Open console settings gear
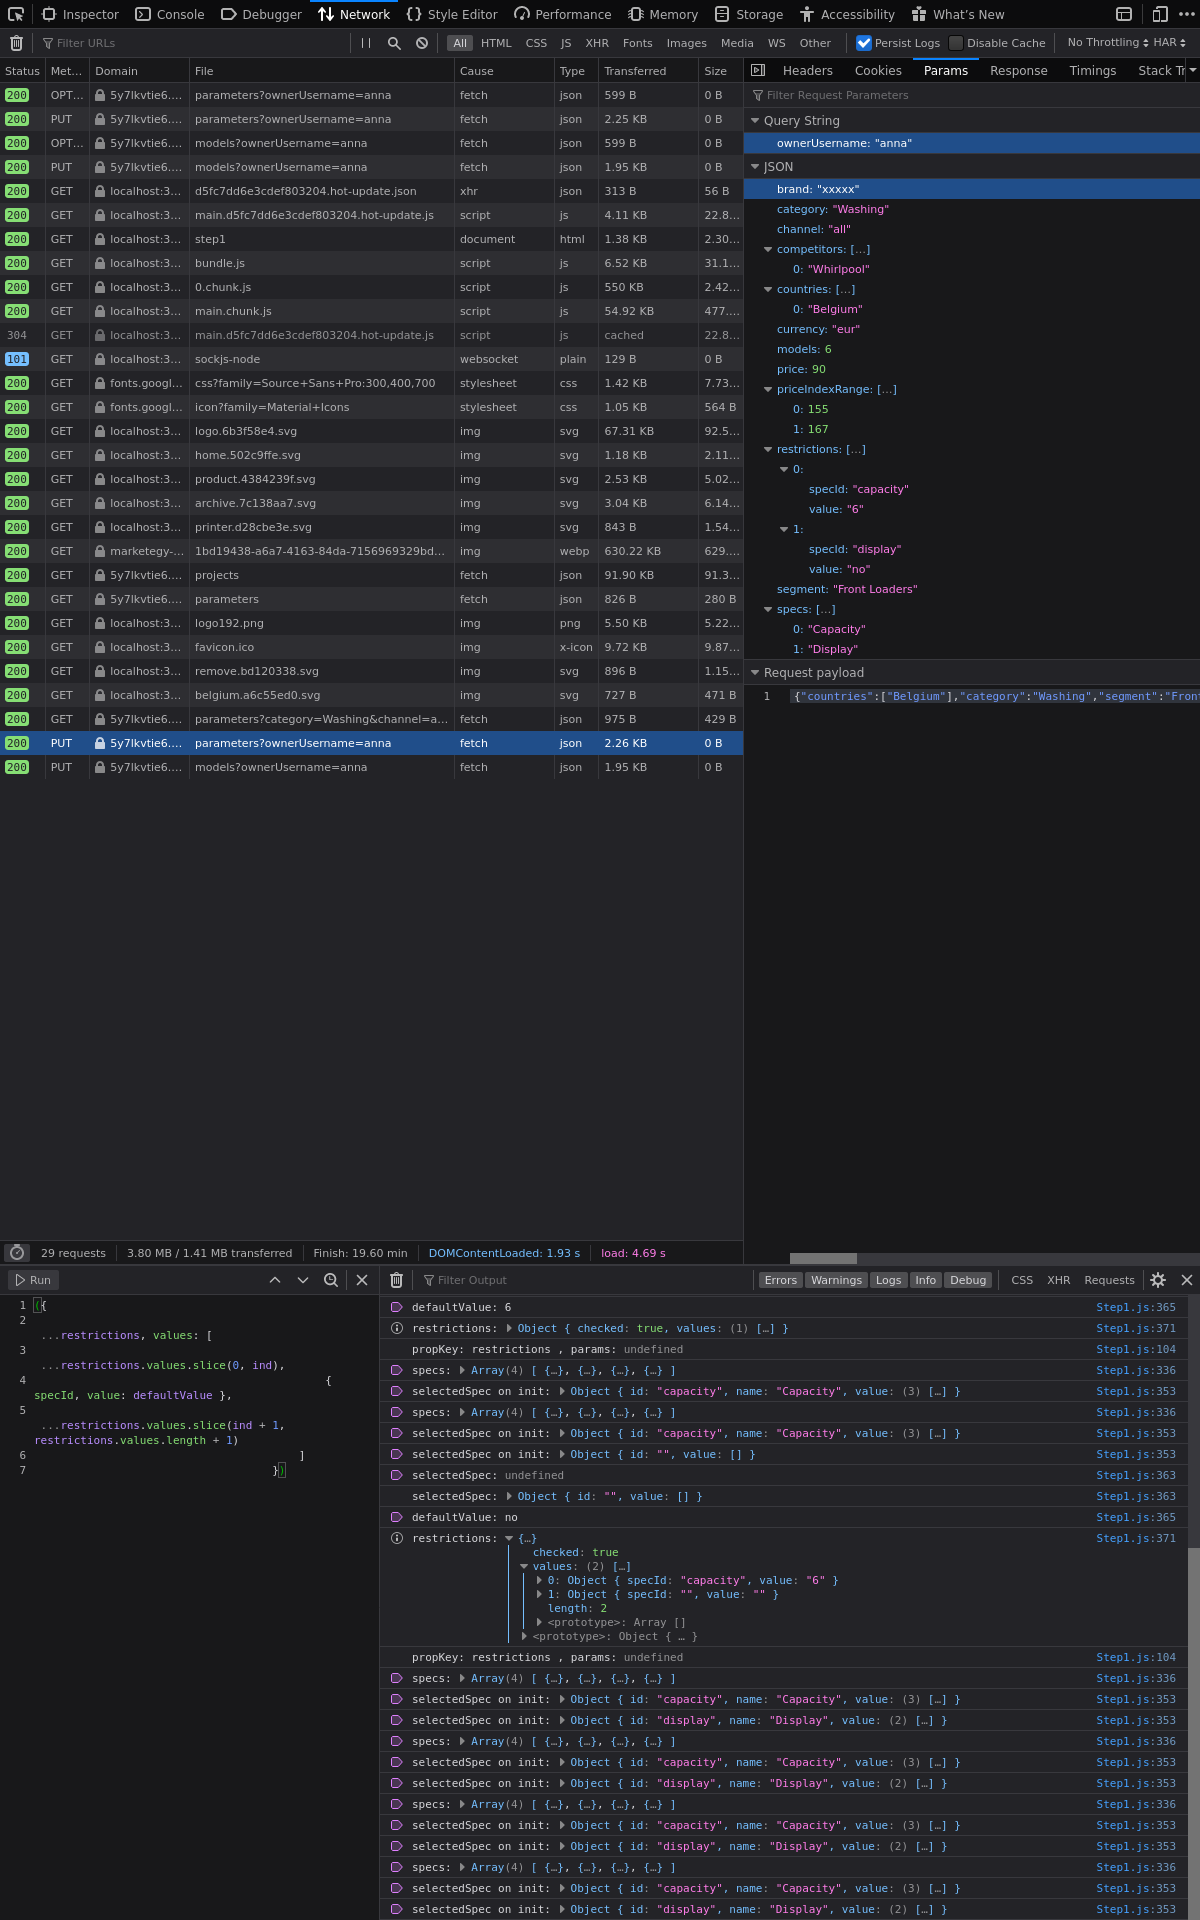The image size is (1200, 1920). 1158,1280
